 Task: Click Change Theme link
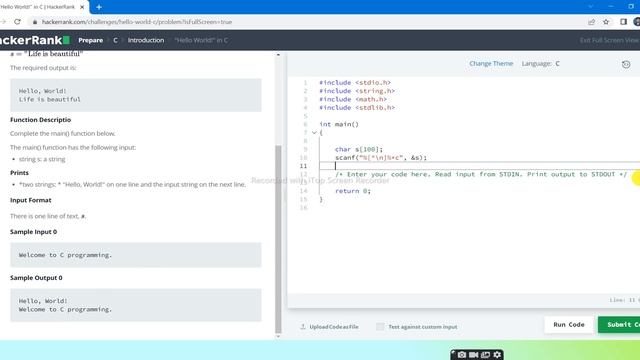tap(491, 64)
